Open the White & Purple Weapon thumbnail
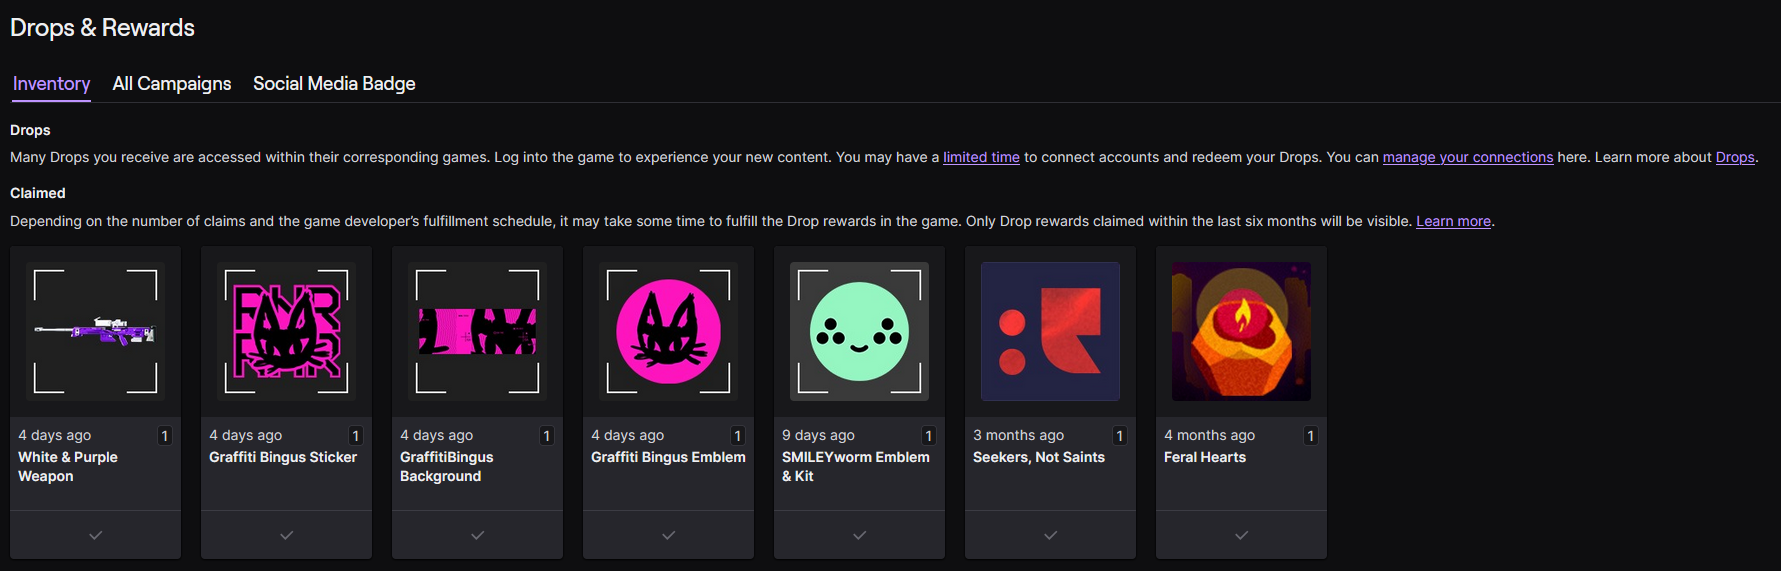 95,331
